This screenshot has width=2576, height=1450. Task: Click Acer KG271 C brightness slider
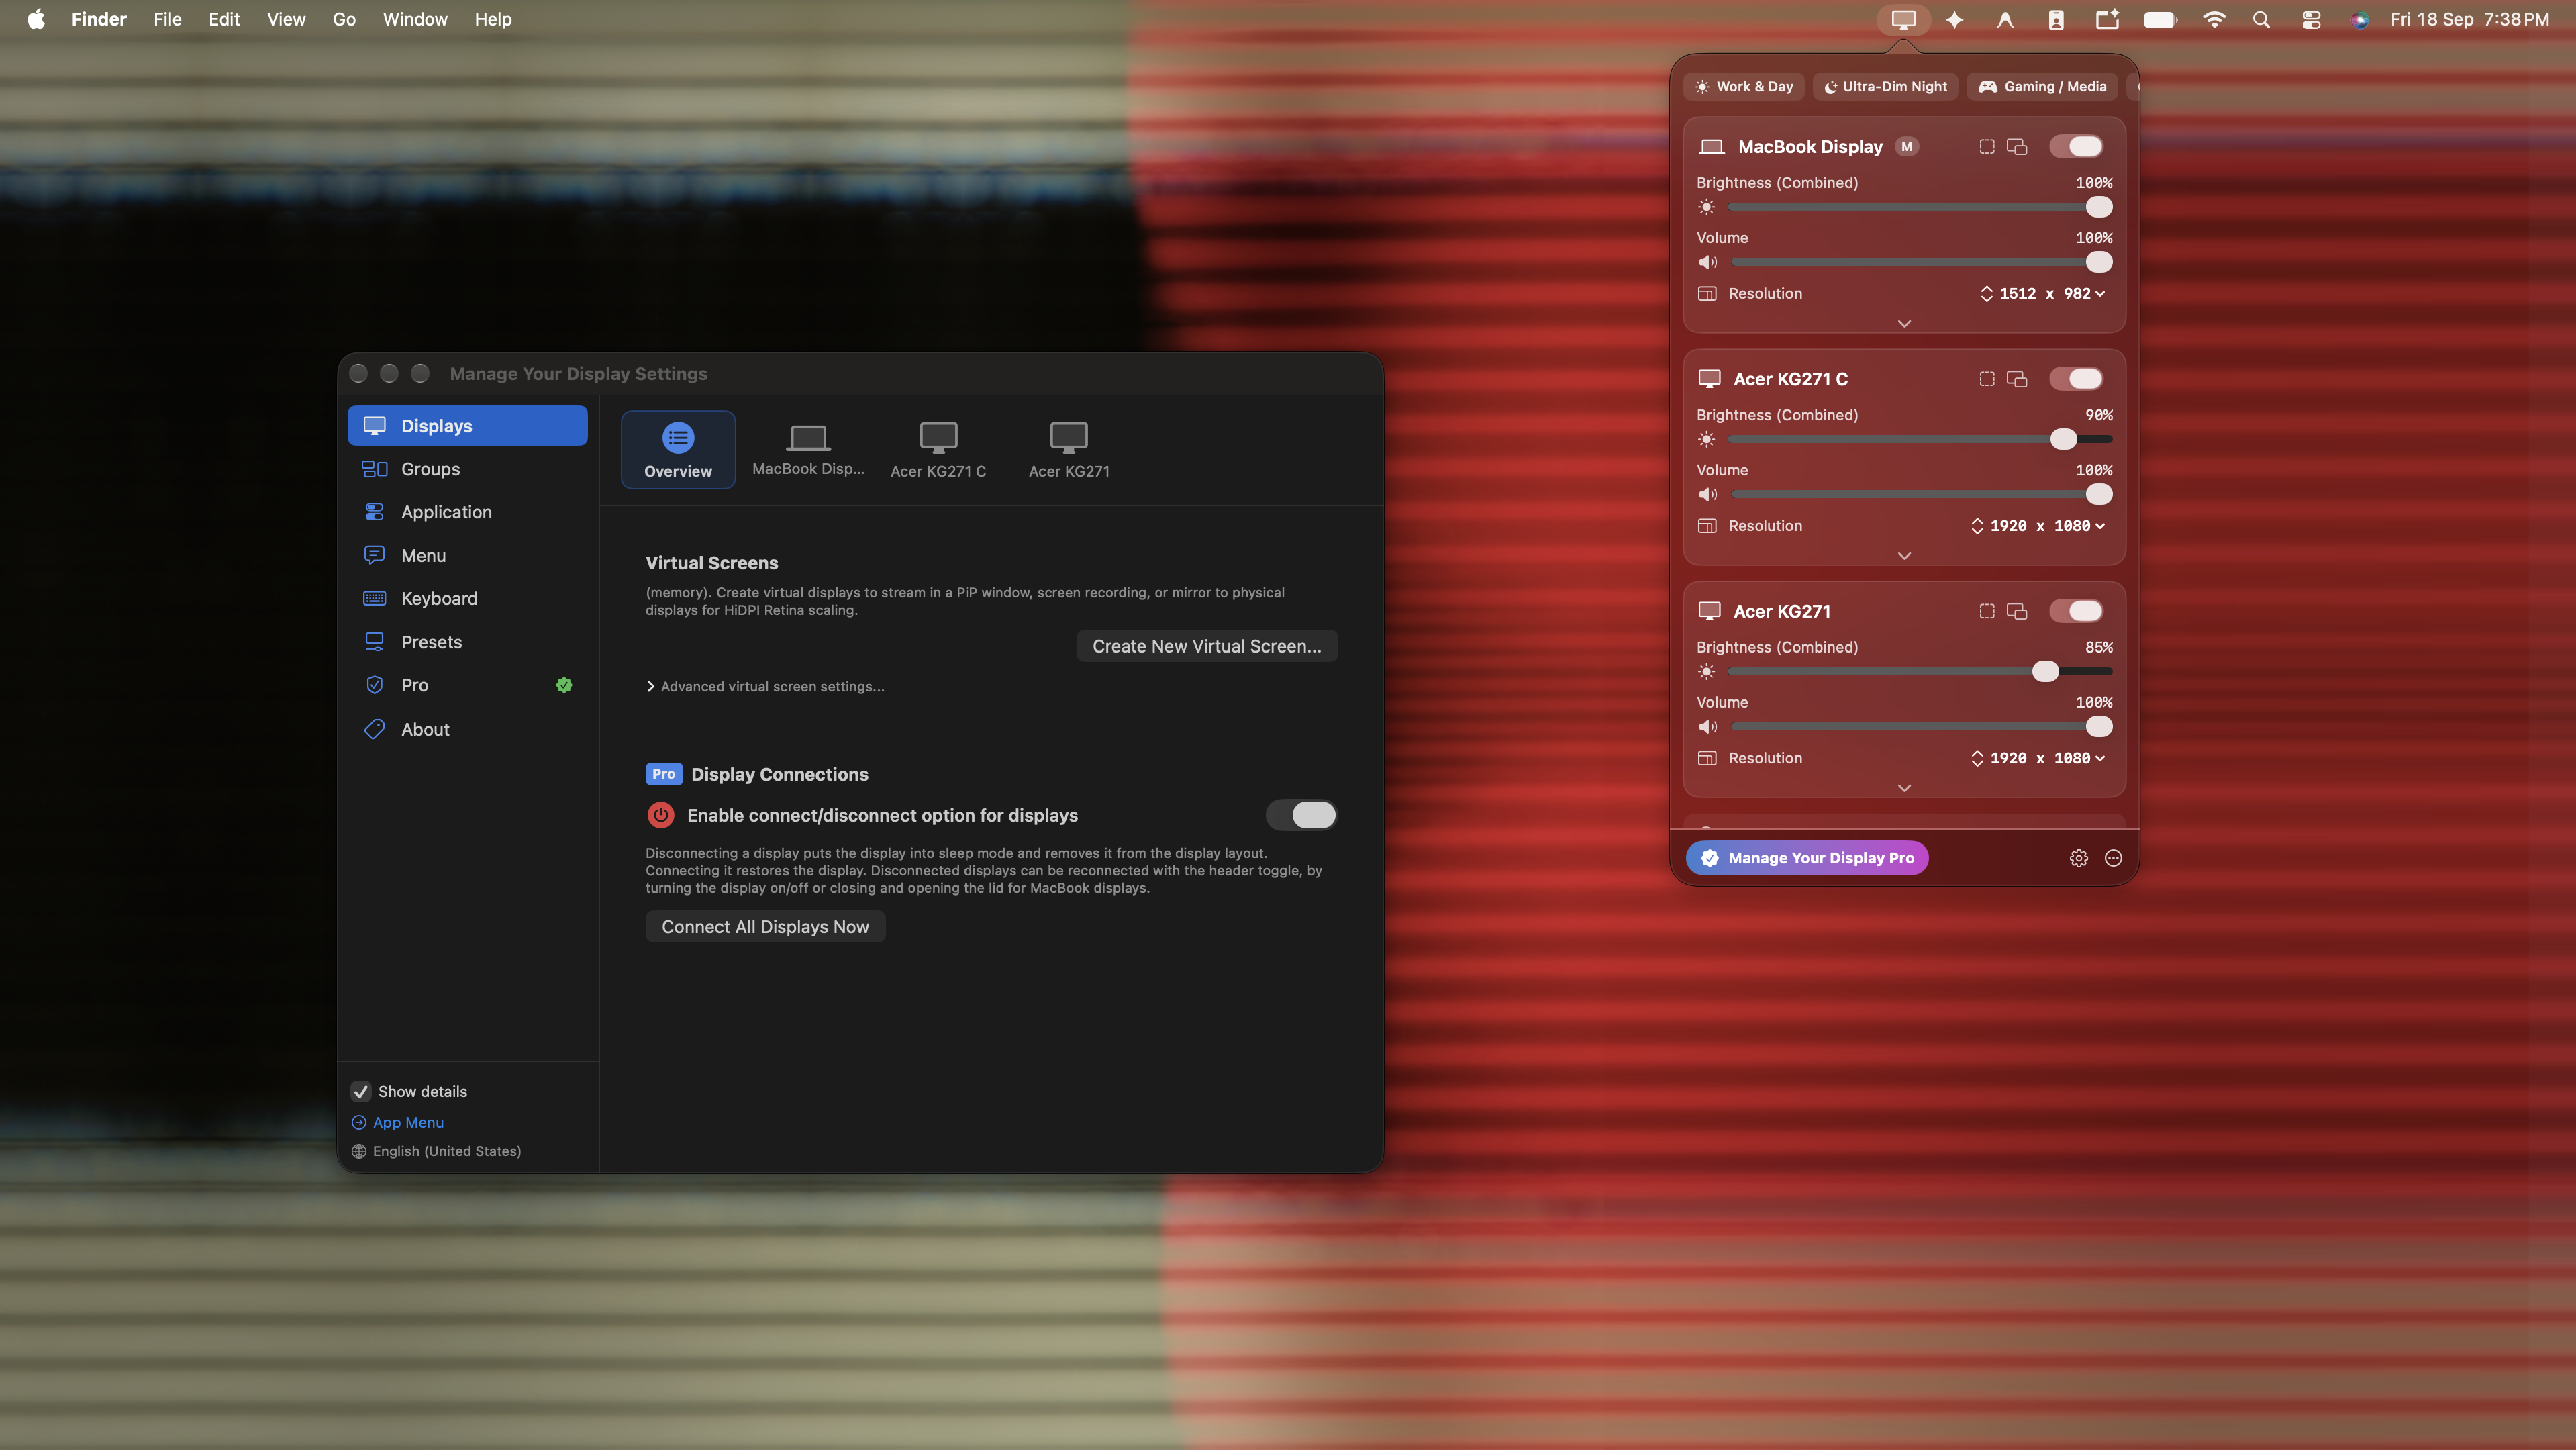[1919, 439]
